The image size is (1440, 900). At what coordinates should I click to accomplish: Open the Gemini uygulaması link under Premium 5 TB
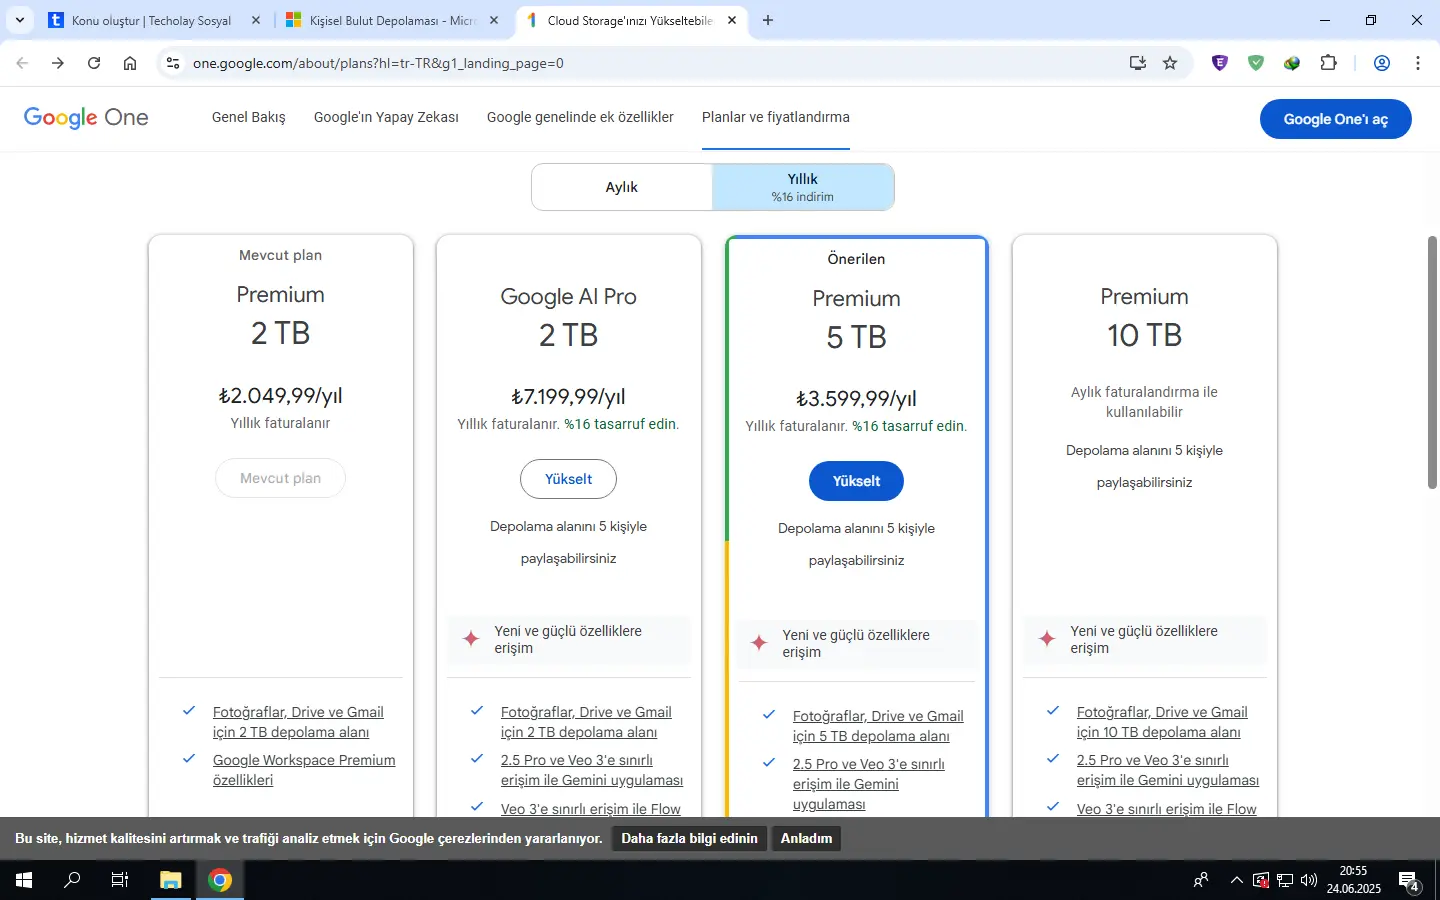point(869,784)
